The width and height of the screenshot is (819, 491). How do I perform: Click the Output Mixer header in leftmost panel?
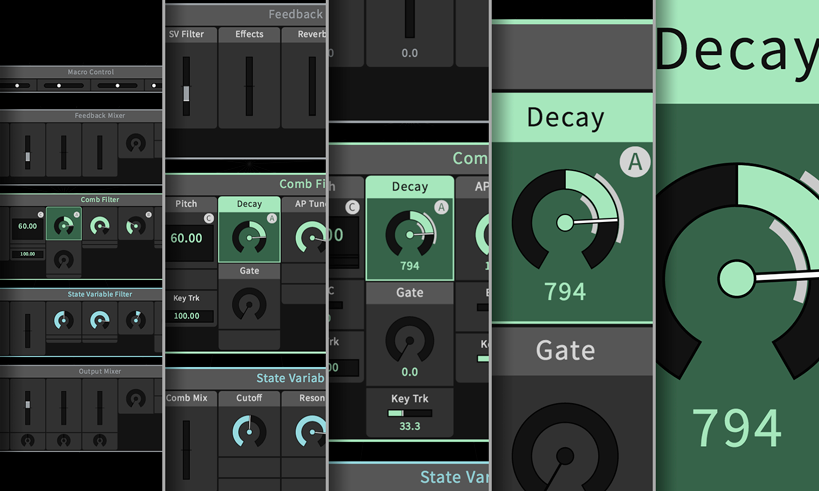(100, 371)
